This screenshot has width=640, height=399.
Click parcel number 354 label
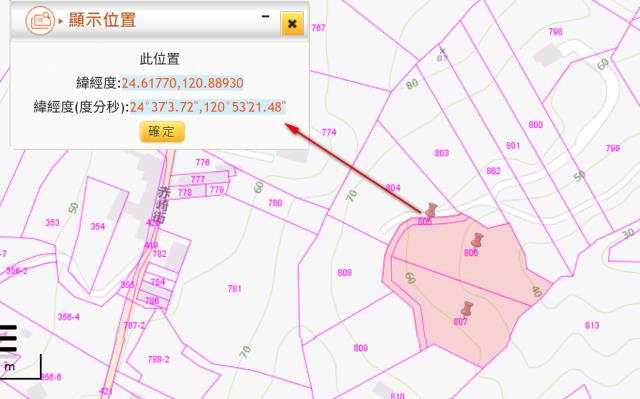[x=98, y=226]
